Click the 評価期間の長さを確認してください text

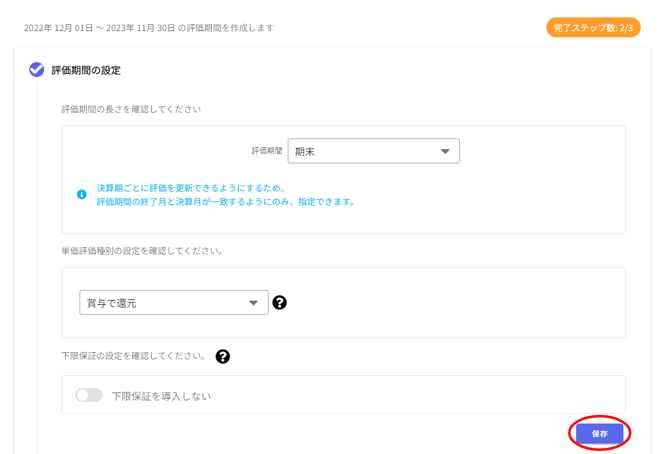click(x=131, y=109)
